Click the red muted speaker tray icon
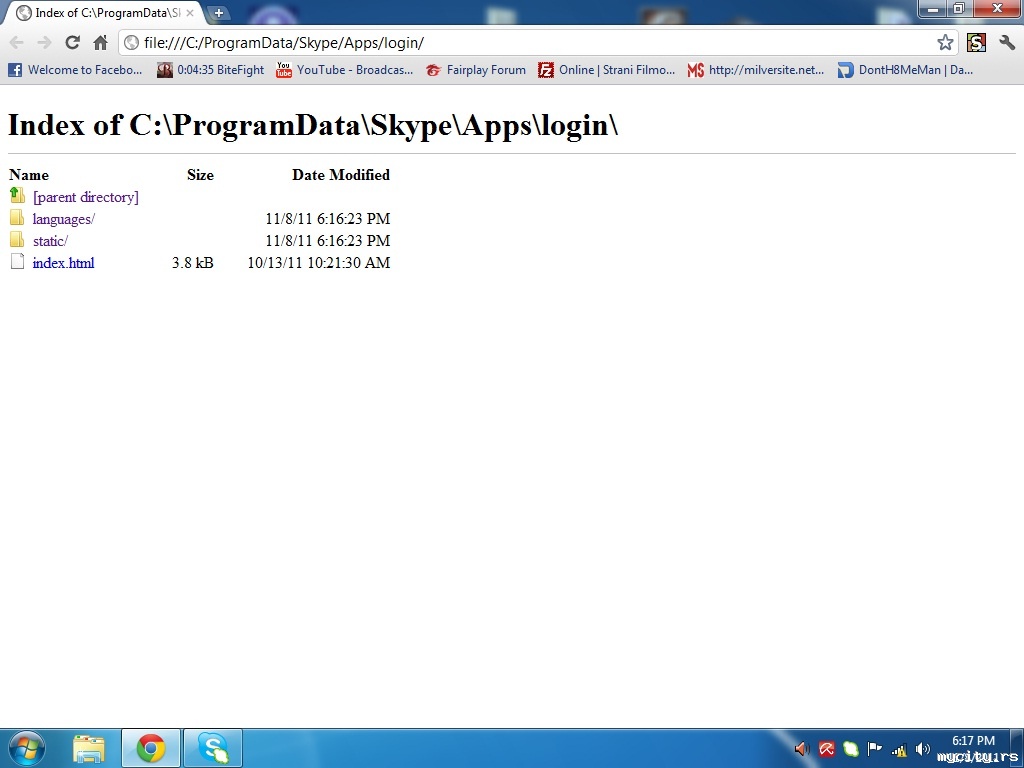The image size is (1024, 768). (802, 749)
